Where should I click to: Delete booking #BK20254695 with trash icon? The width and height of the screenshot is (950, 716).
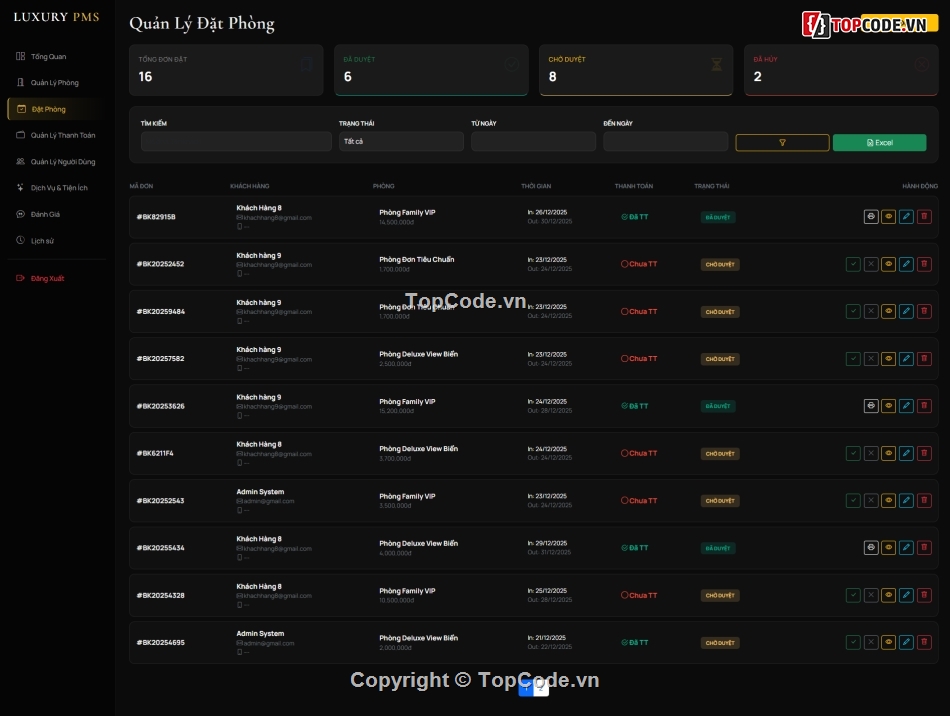[924, 642]
